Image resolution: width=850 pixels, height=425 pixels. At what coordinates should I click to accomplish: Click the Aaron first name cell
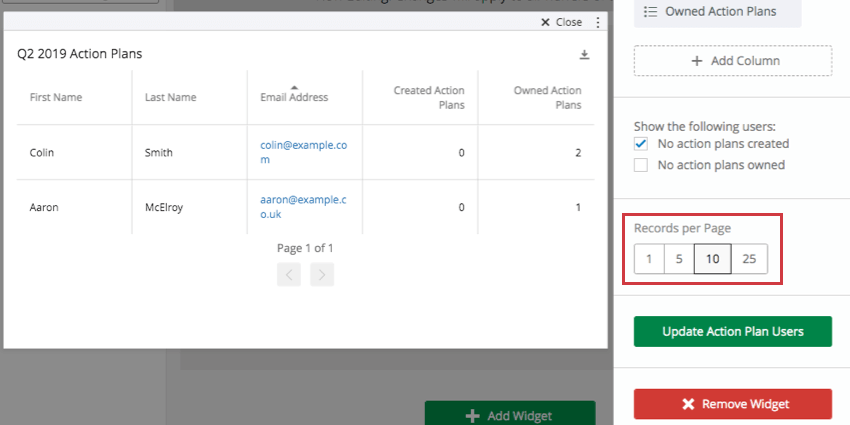coord(44,207)
